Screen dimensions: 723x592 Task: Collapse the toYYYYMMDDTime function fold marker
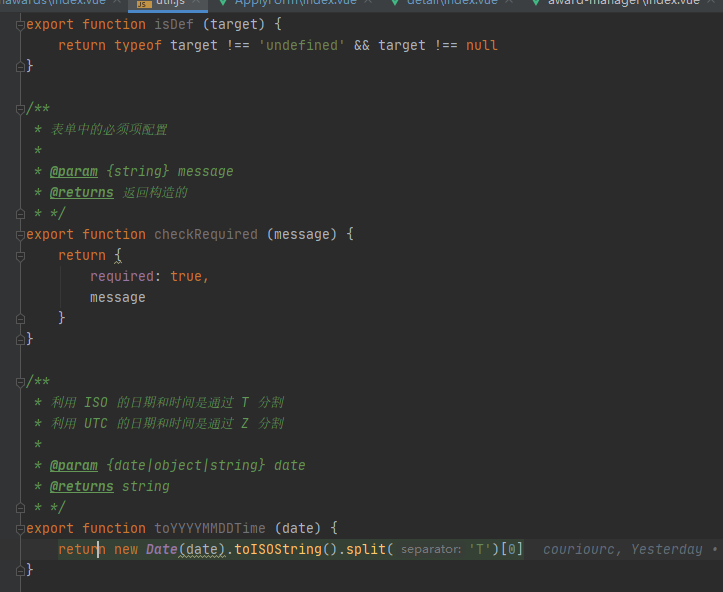(20, 528)
